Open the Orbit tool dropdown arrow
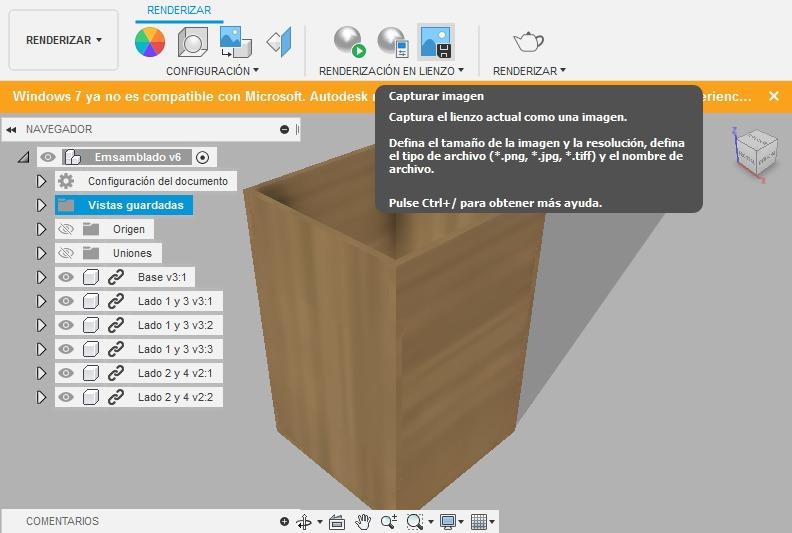The height and width of the screenshot is (533, 792). click(x=320, y=522)
